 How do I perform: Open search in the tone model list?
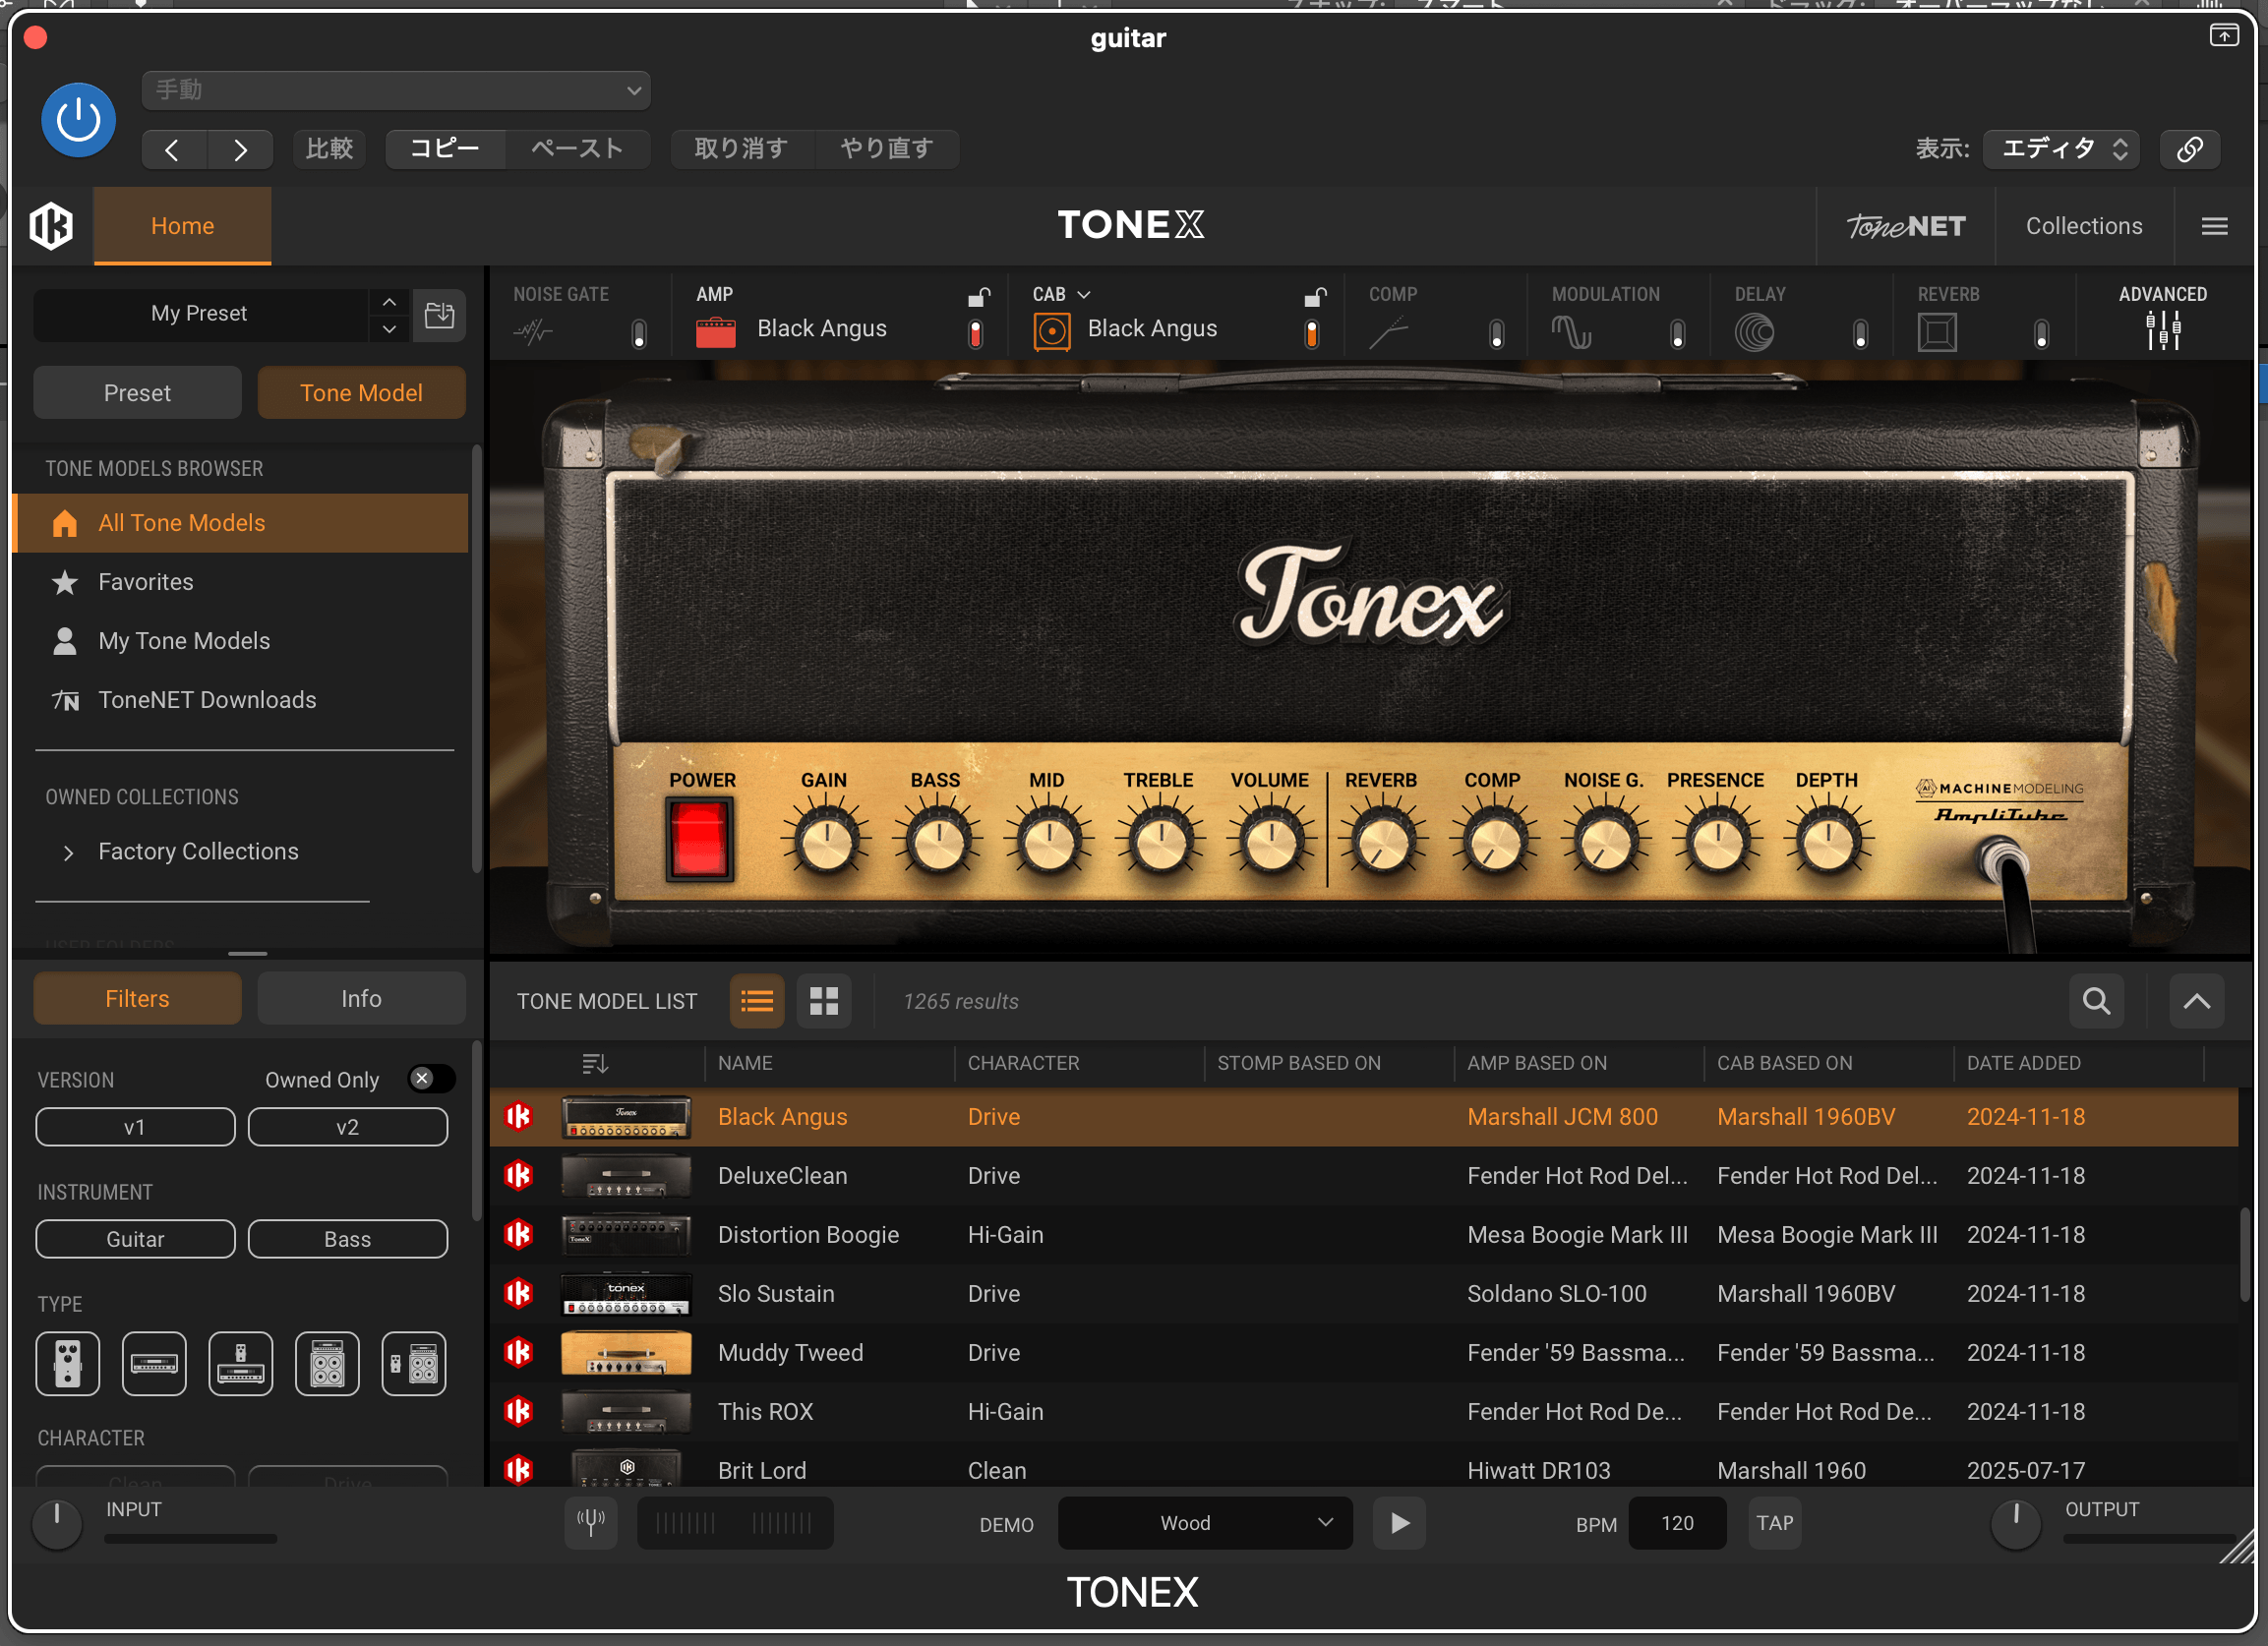[2096, 1000]
